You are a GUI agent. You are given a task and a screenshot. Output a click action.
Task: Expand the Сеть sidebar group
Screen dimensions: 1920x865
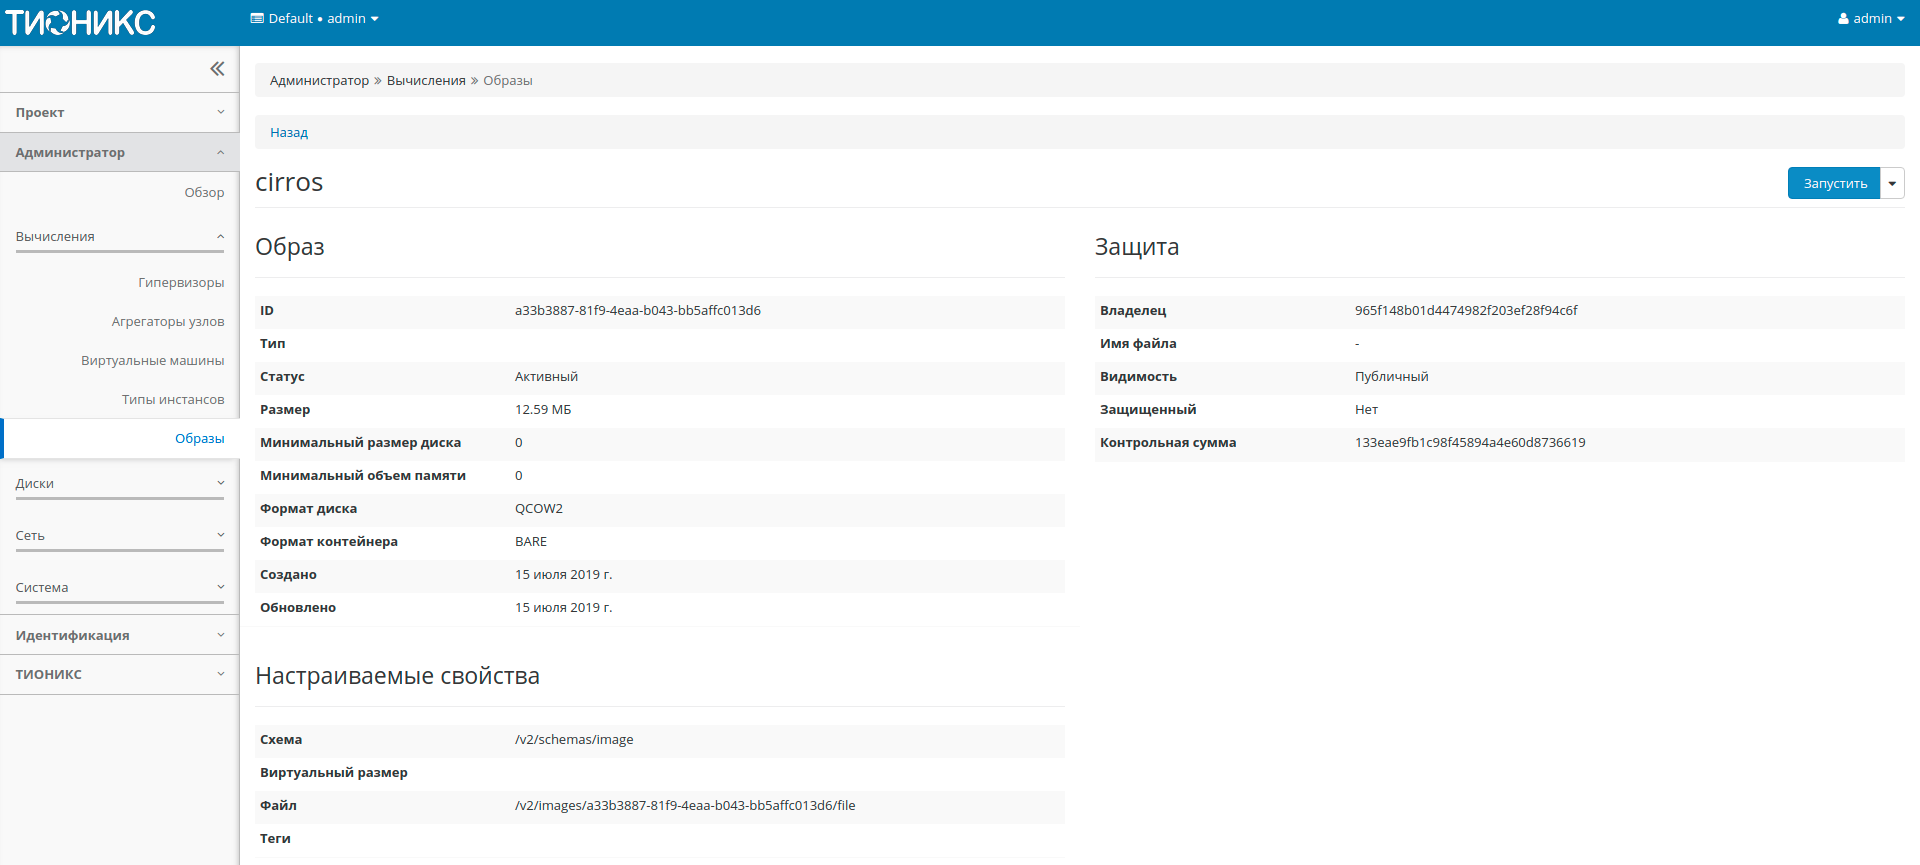(x=119, y=536)
